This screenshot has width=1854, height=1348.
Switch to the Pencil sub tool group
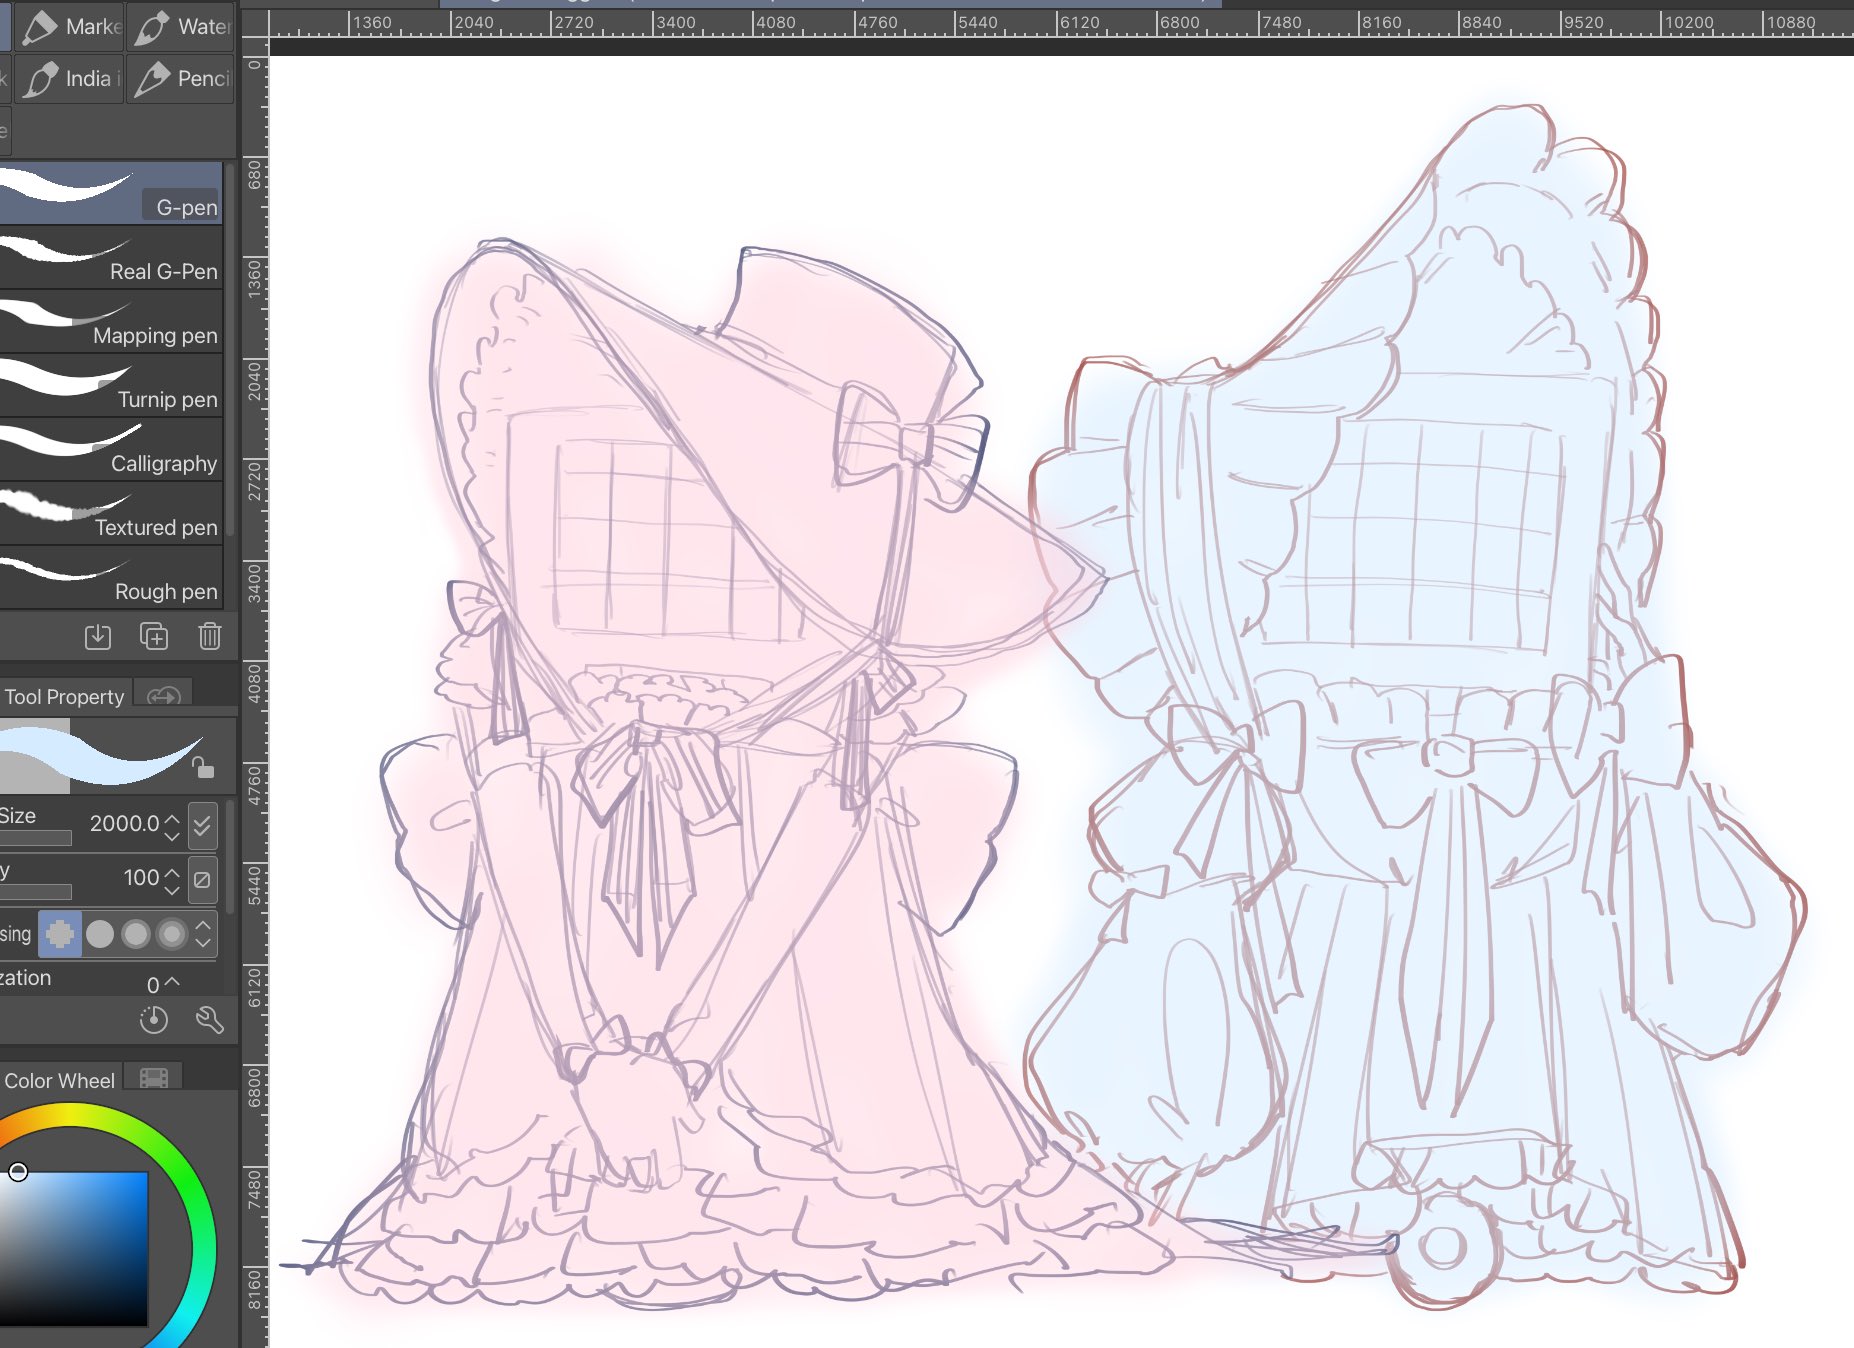181,79
